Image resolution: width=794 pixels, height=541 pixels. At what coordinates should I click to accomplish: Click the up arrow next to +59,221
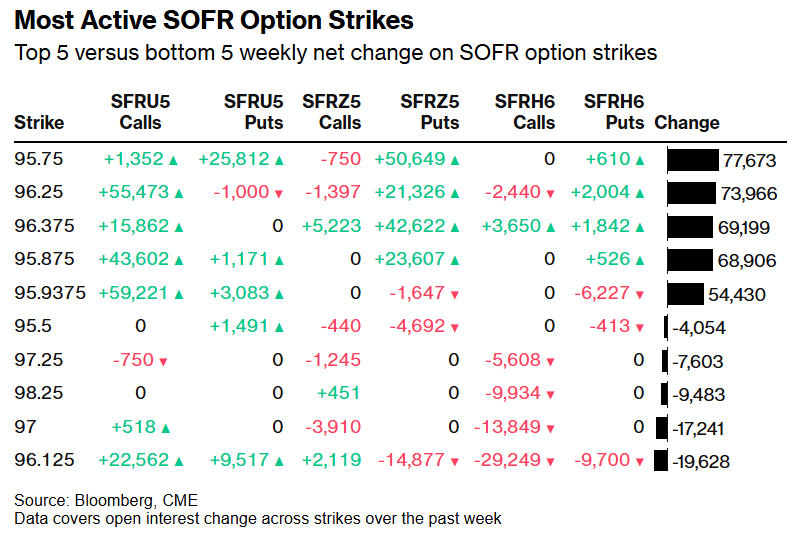[179, 294]
